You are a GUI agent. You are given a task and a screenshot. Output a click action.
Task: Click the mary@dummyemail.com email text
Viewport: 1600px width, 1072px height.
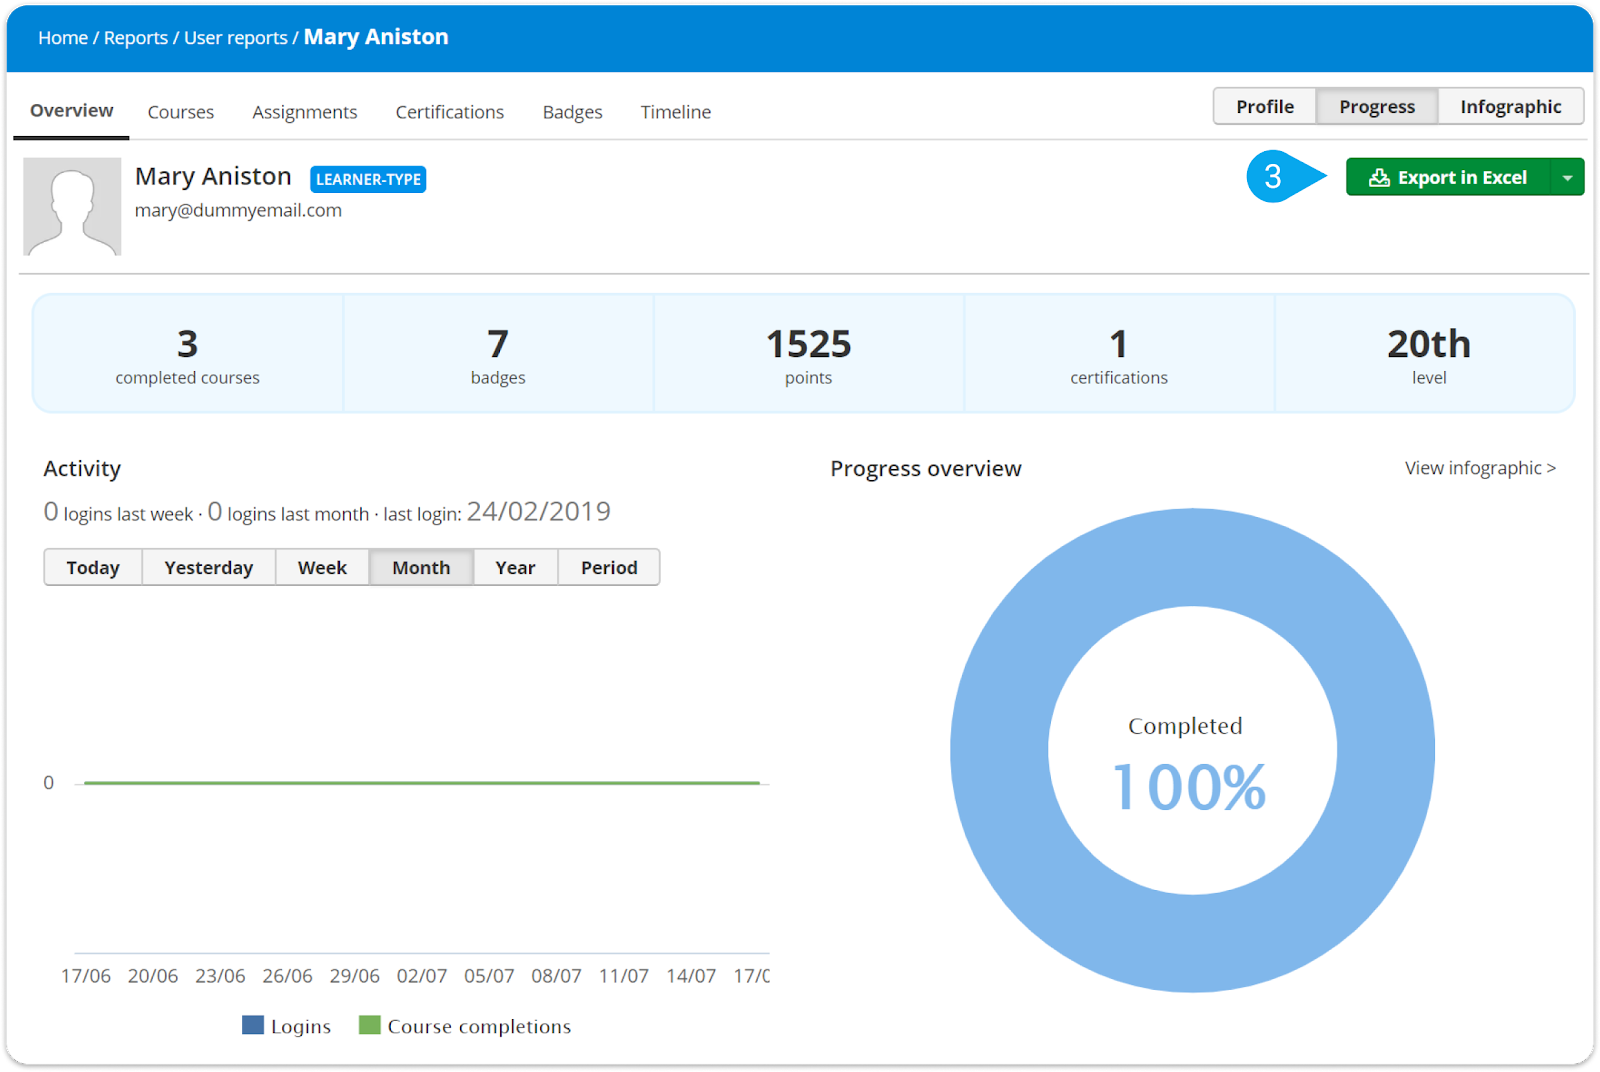pyautogui.click(x=238, y=210)
